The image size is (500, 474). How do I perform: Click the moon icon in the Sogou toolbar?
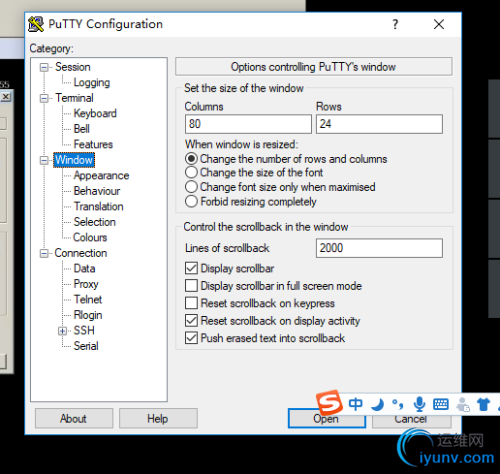tap(378, 405)
